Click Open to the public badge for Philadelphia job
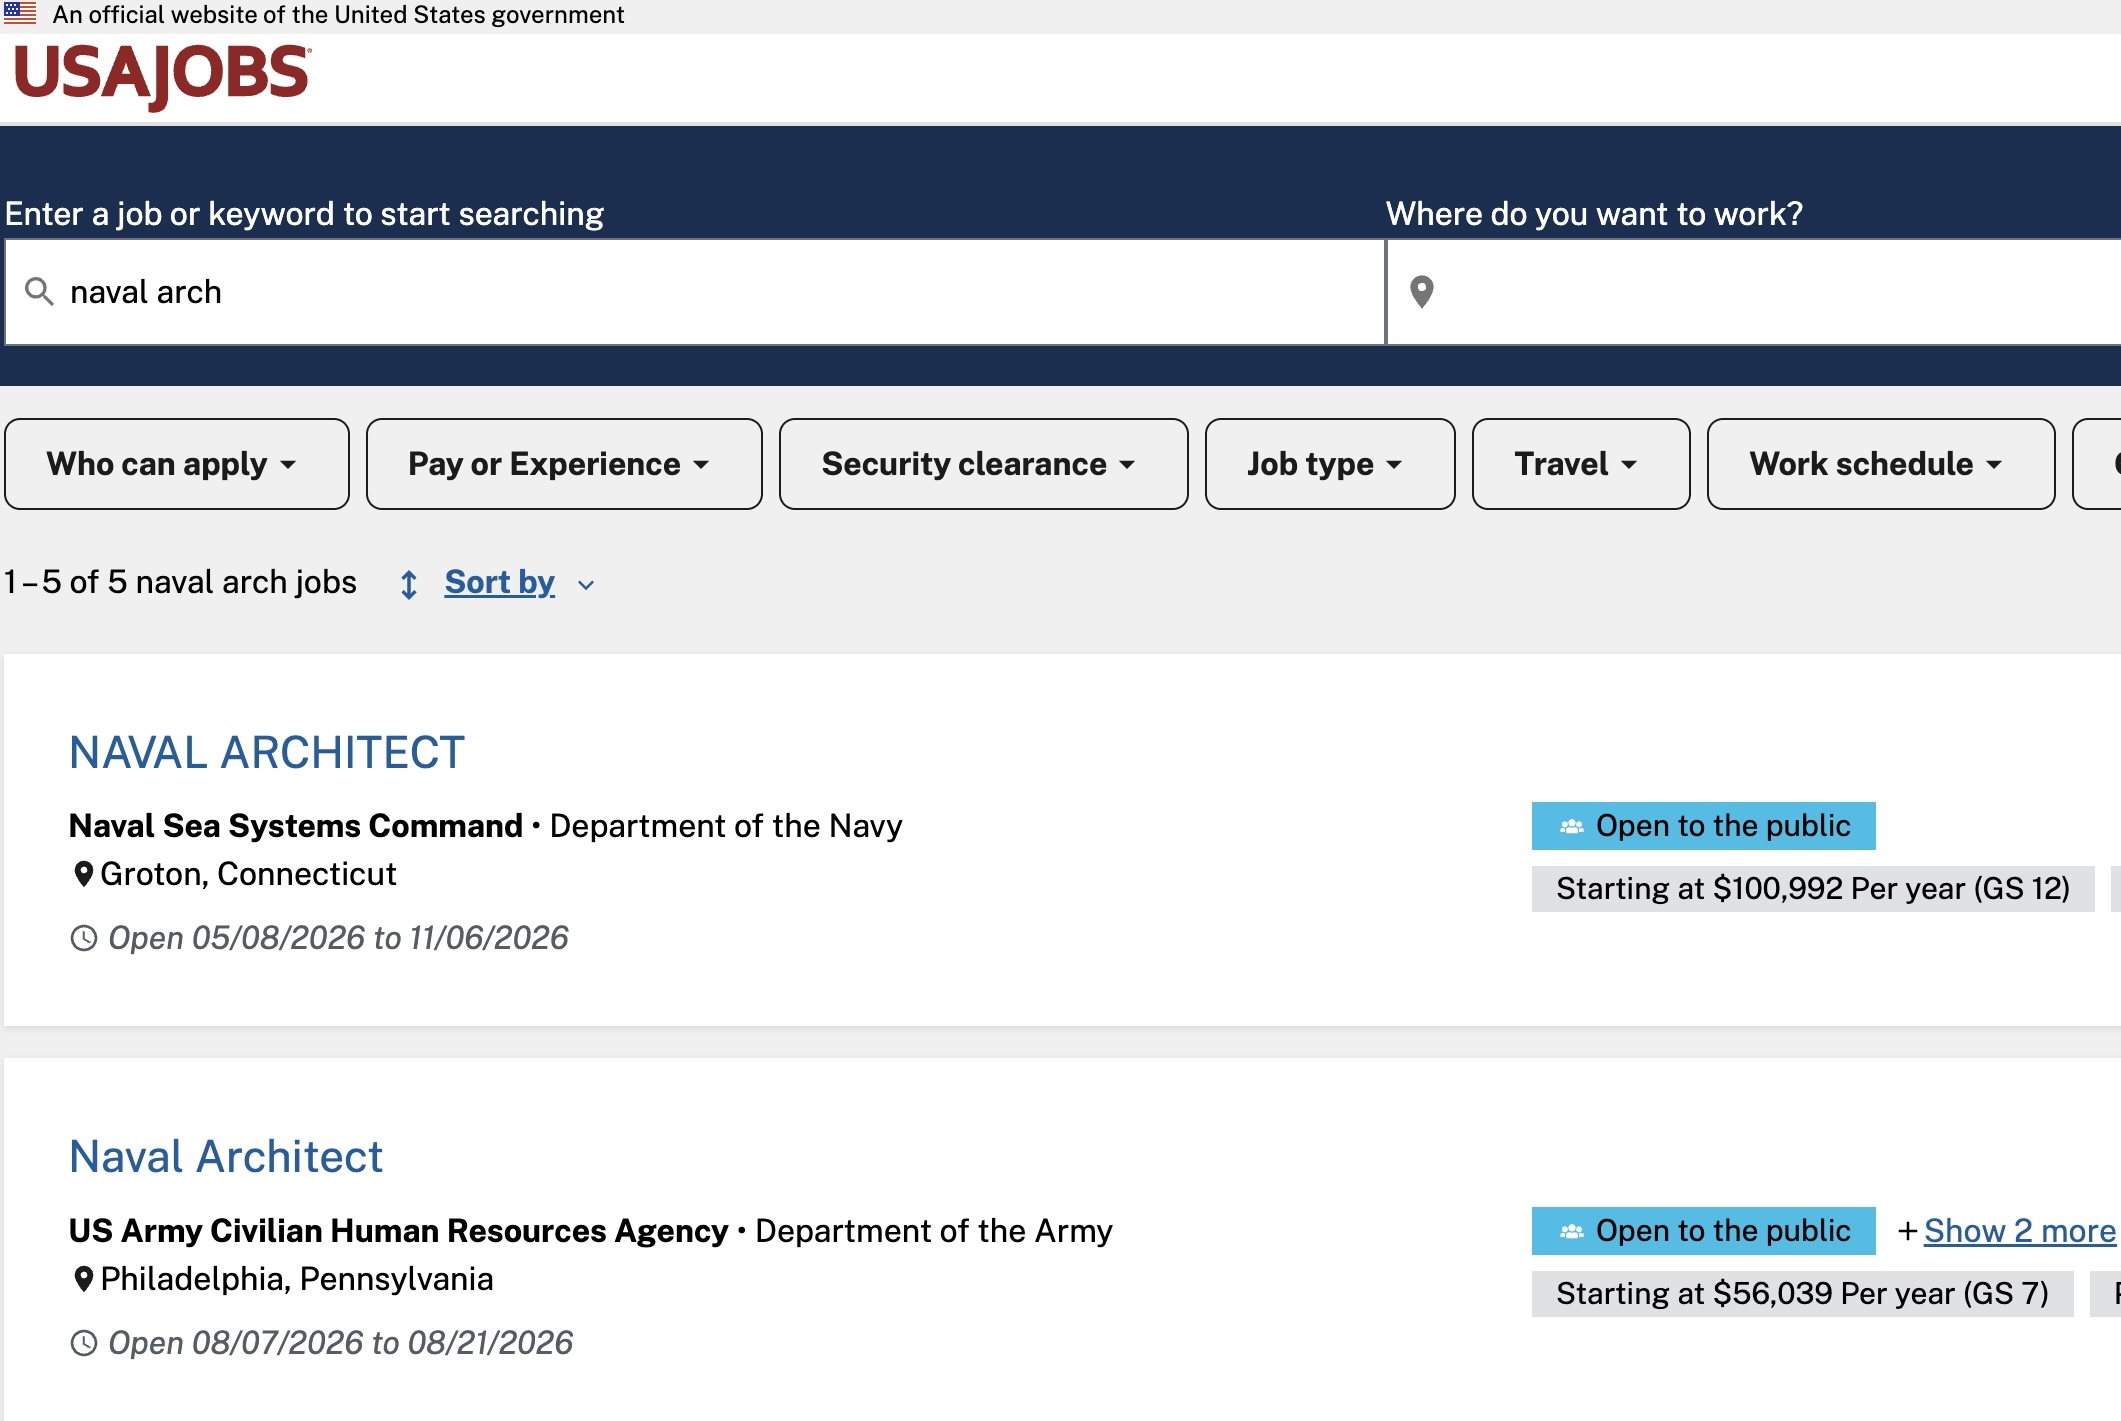 pyautogui.click(x=1703, y=1231)
